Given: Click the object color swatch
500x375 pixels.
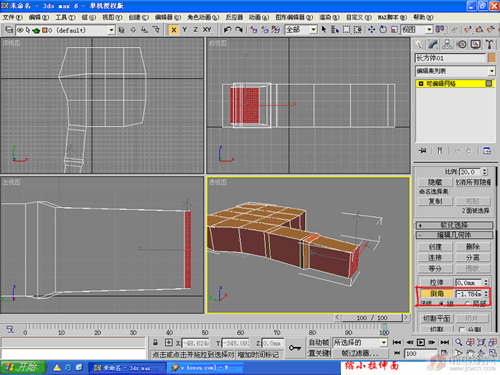Looking at the screenshot, I should [x=492, y=58].
